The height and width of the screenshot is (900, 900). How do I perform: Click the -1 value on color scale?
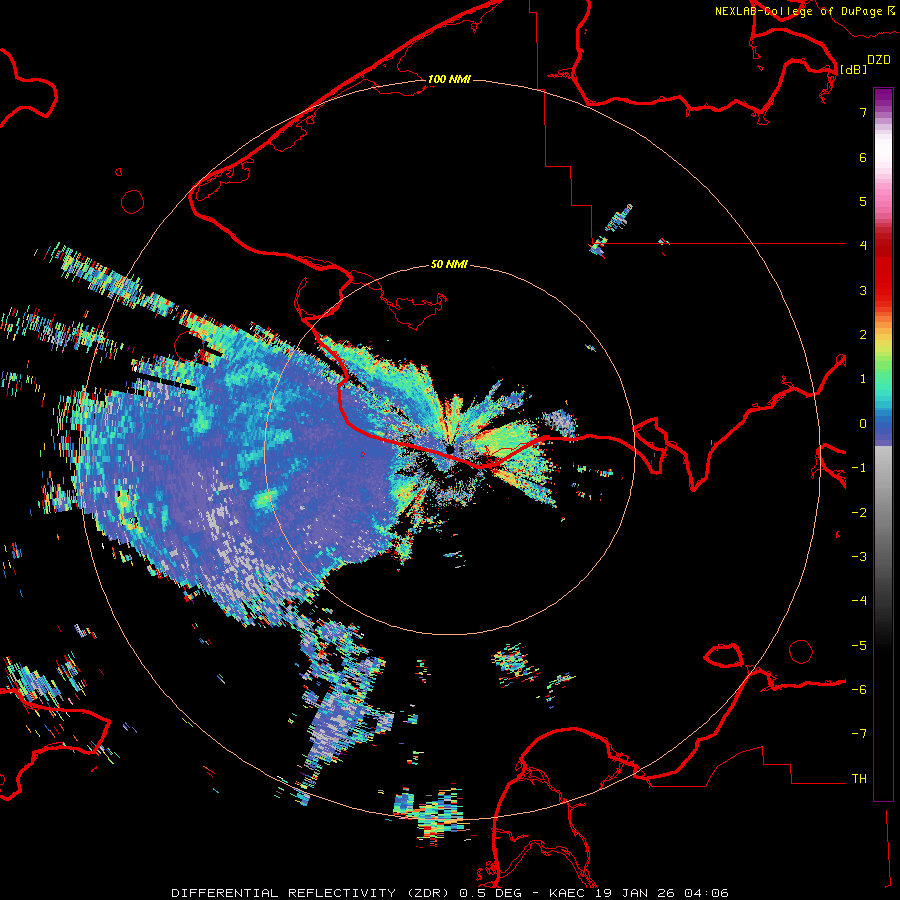coord(859,468)
